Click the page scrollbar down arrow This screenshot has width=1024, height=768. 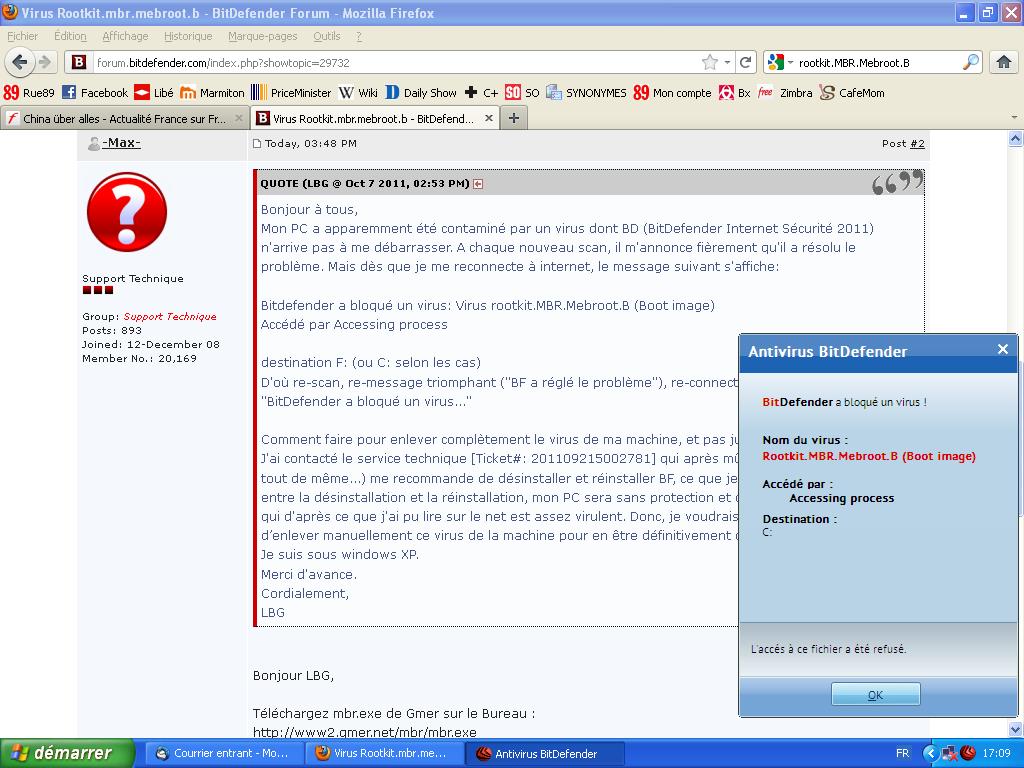click(1015, 729)
